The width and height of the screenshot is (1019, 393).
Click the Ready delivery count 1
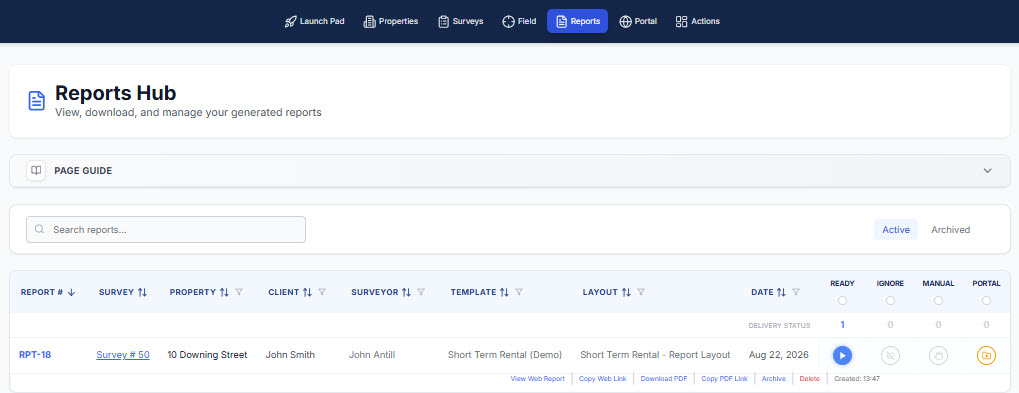click(842, 325)
